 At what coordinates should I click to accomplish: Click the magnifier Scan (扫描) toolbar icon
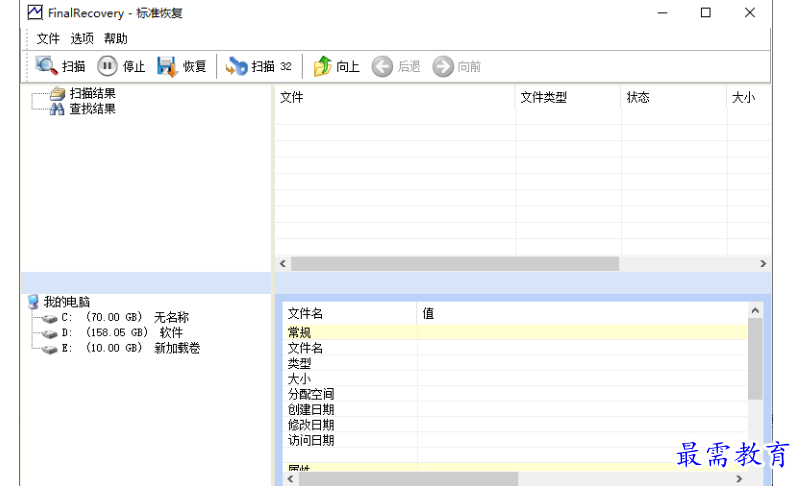[46, 66]
